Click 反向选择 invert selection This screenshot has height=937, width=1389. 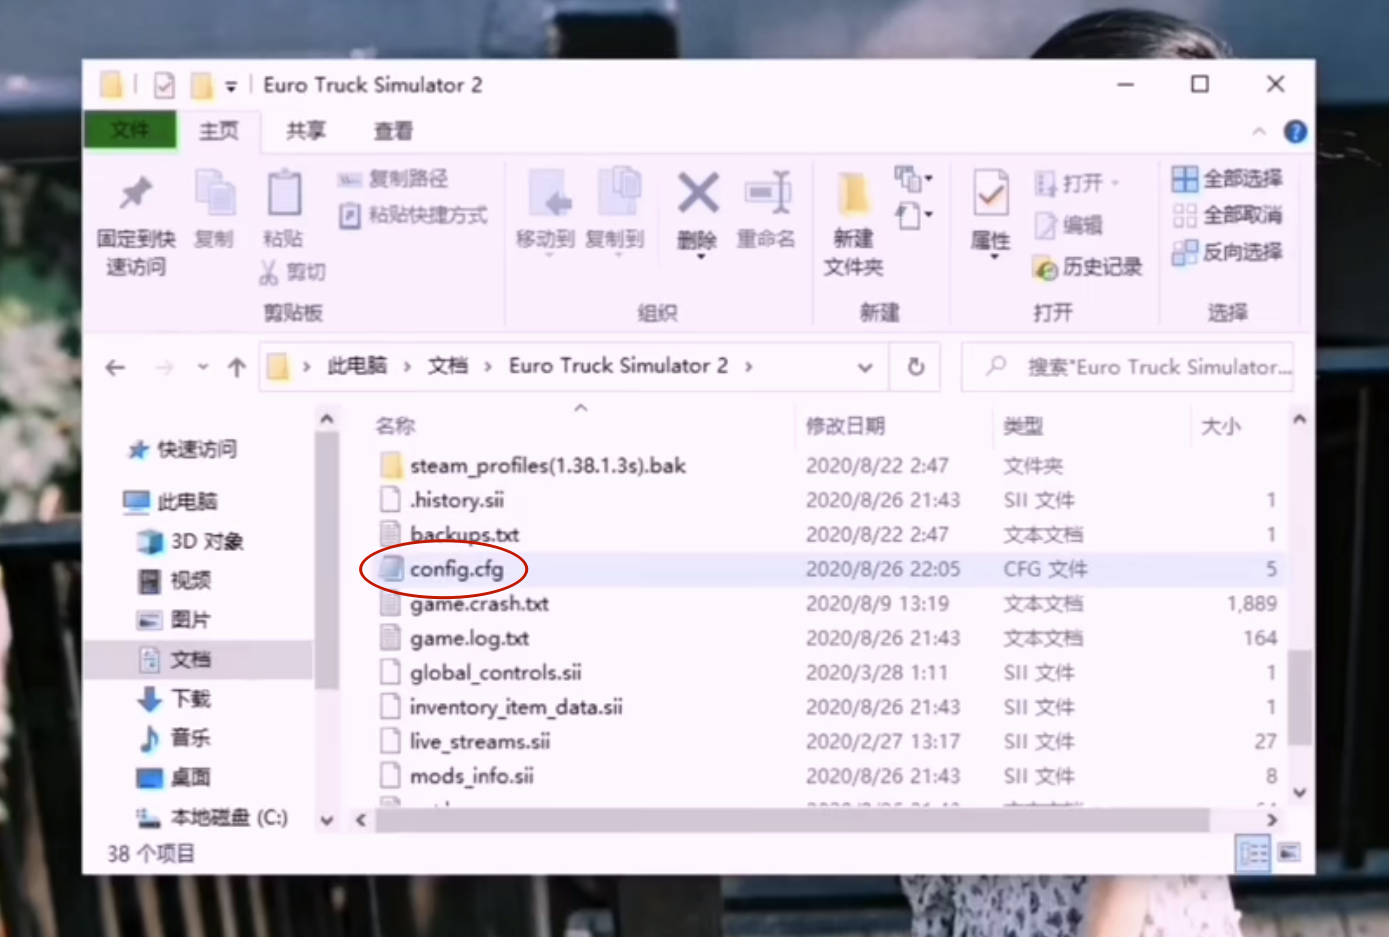pos(1227,252)
